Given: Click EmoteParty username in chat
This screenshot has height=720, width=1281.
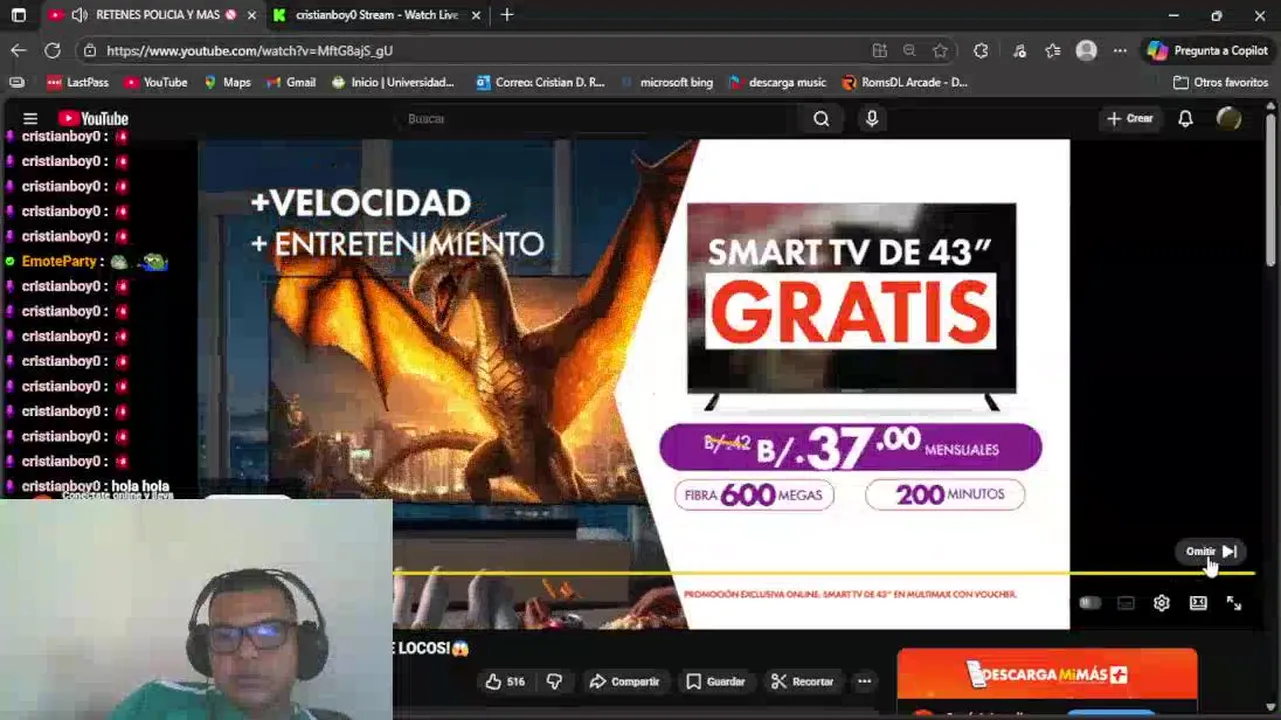Looking at the screenshot, I should coord(58,261).
